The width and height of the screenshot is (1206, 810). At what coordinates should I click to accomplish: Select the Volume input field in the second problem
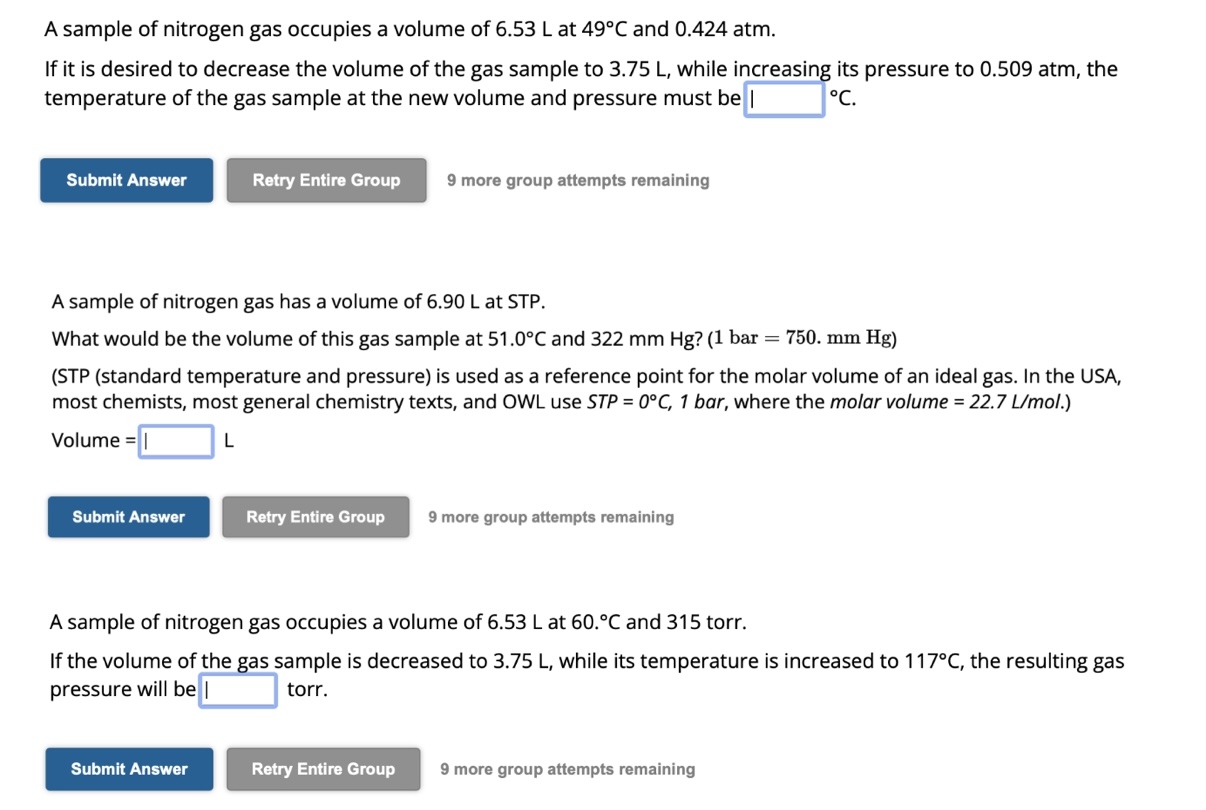(x=176, y=440)
